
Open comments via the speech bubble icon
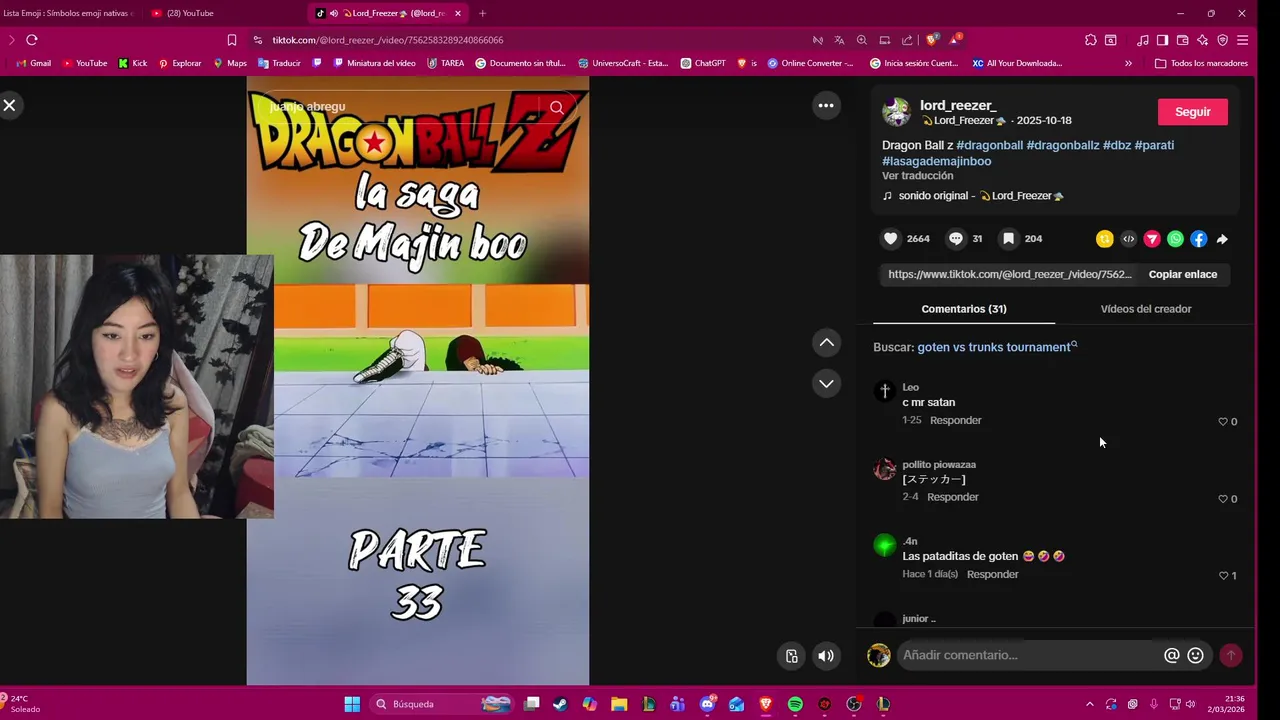coord(956,238)
